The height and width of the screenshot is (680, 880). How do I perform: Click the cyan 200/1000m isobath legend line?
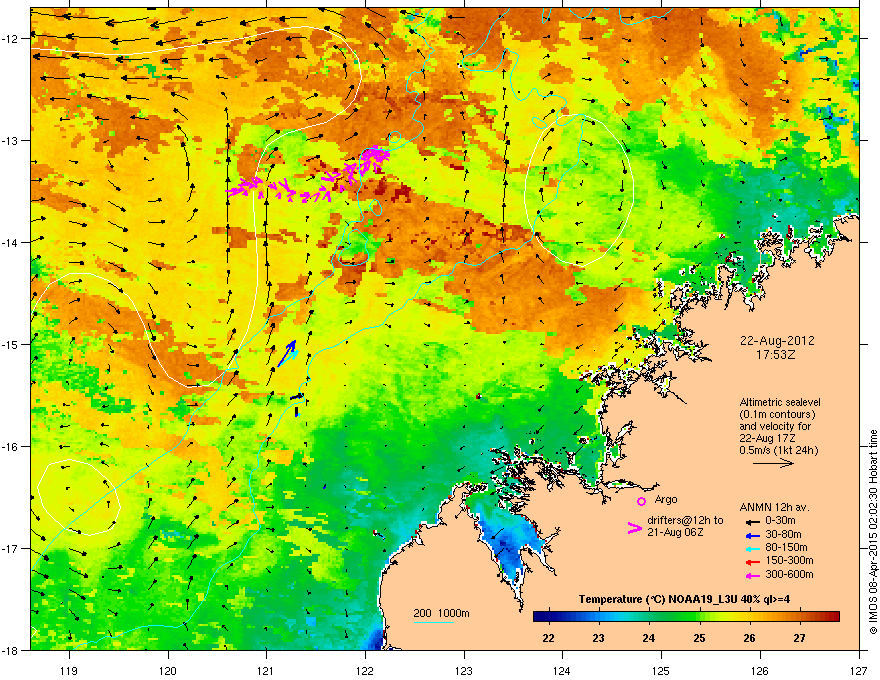433,622
